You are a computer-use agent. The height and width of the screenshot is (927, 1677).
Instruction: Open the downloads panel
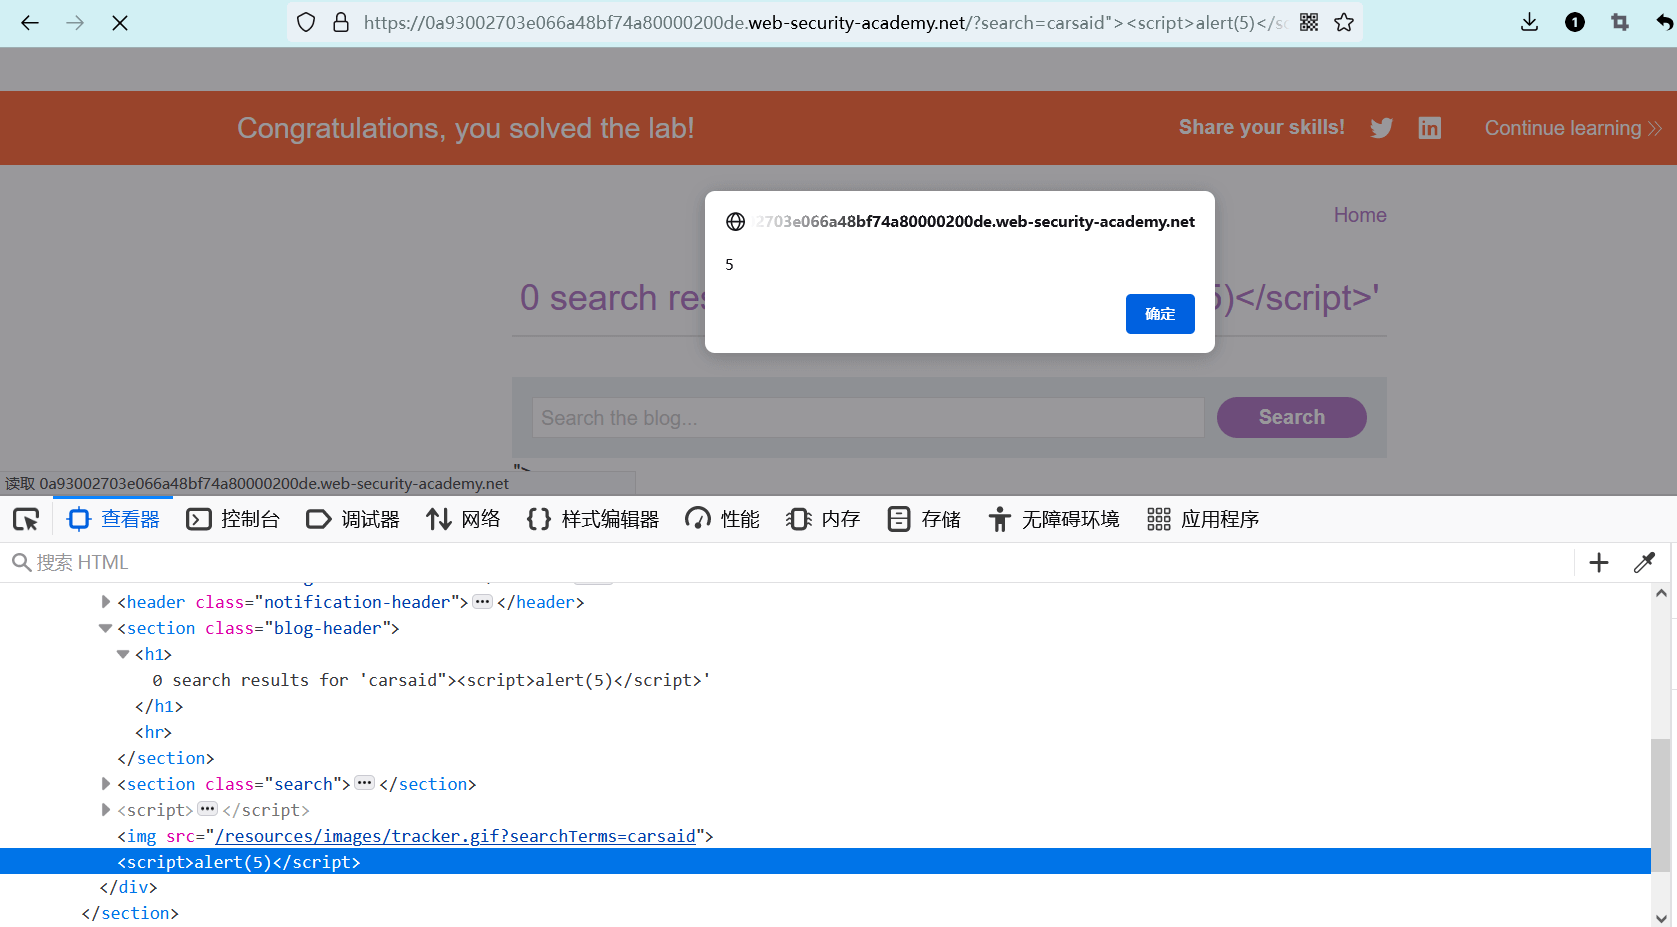coord(1529,22)
